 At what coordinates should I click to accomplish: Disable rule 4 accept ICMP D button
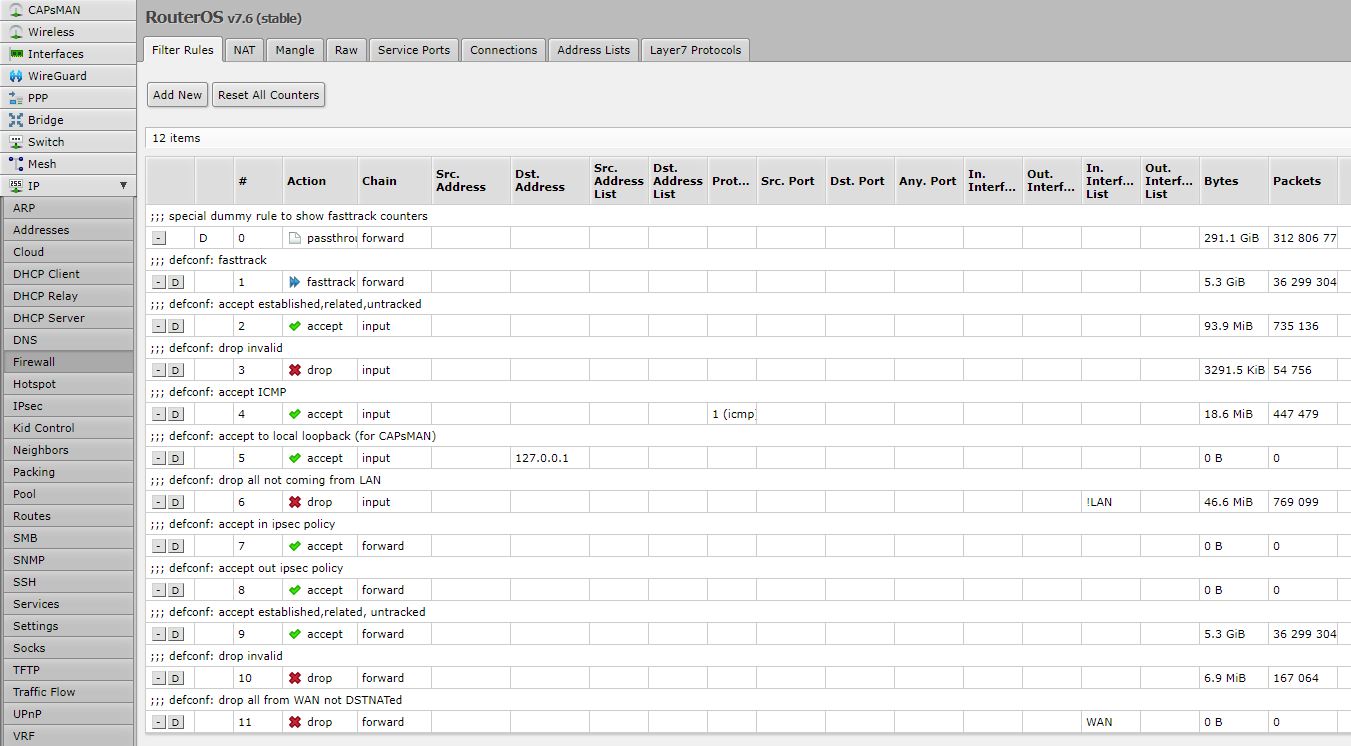tap(175, 414)
